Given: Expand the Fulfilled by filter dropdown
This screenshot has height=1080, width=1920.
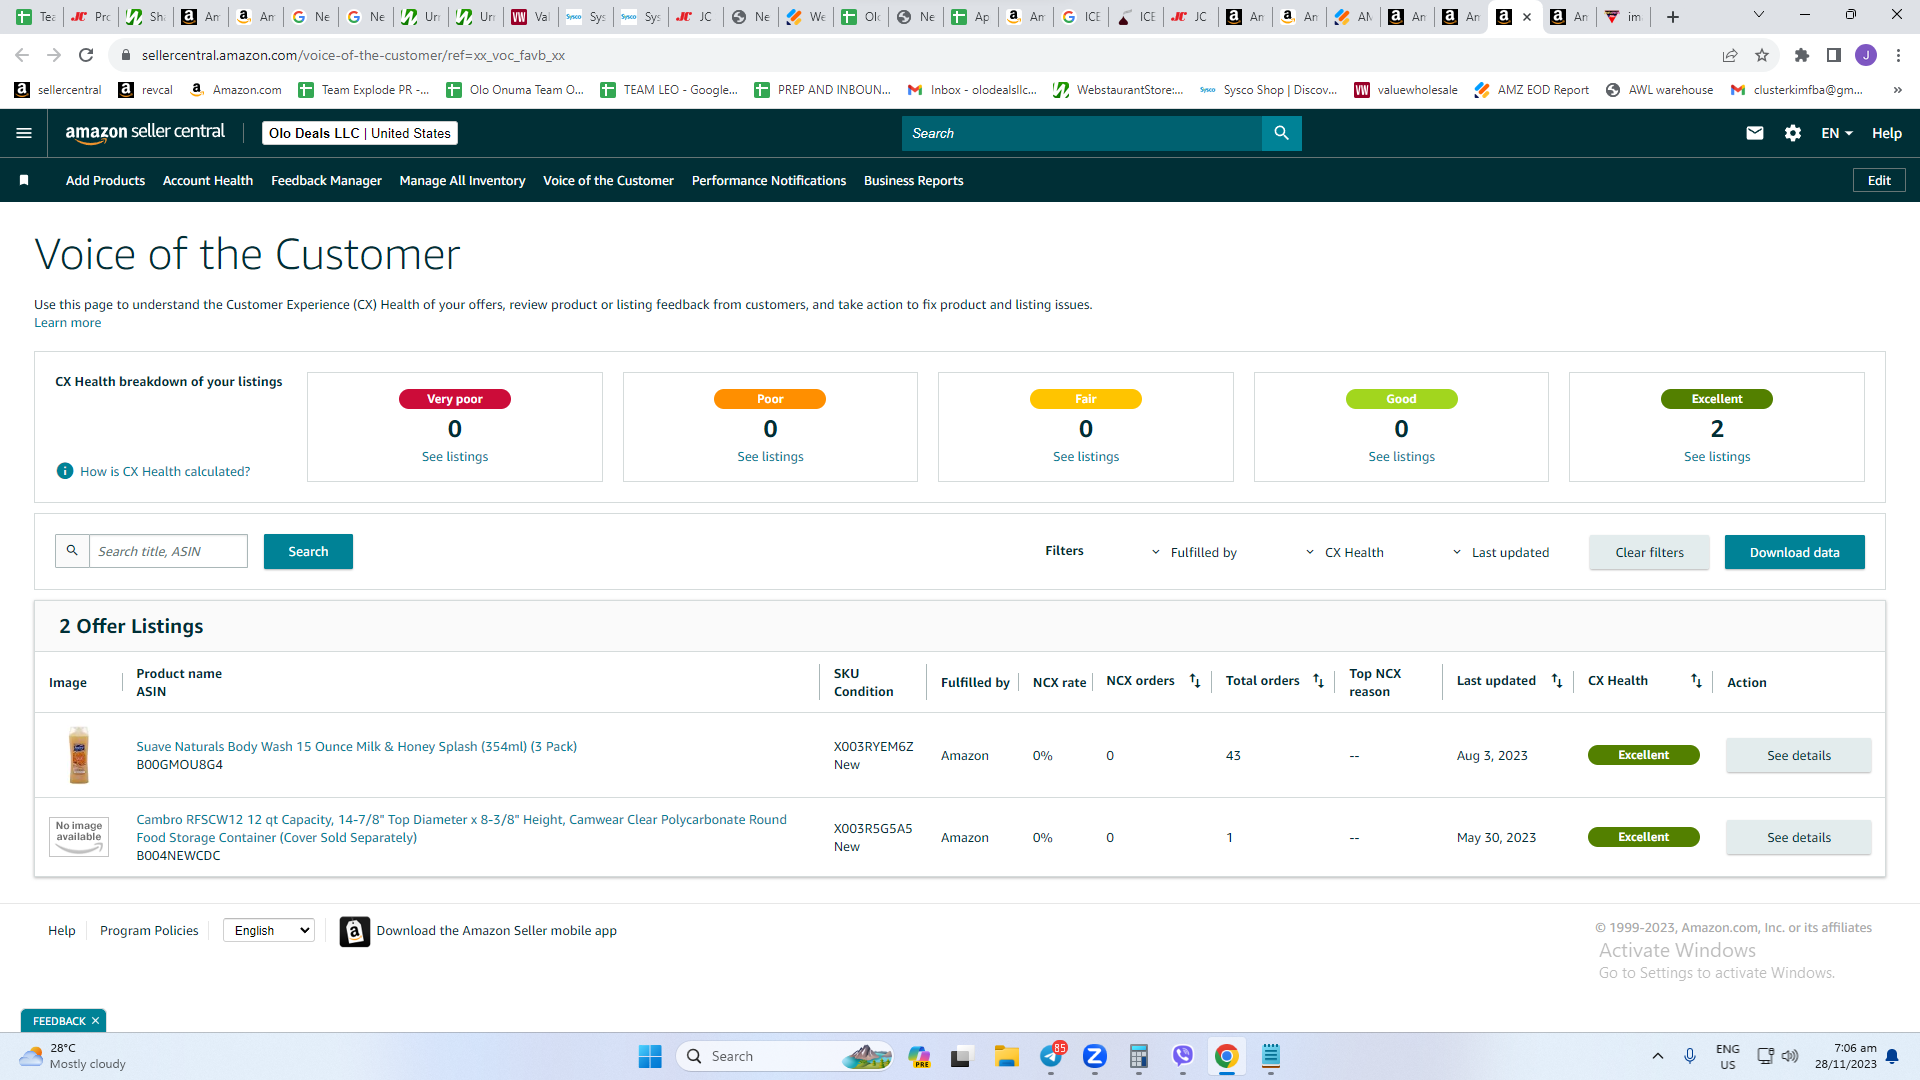Looking at the screenshot, I should [x=1194, y=552].
